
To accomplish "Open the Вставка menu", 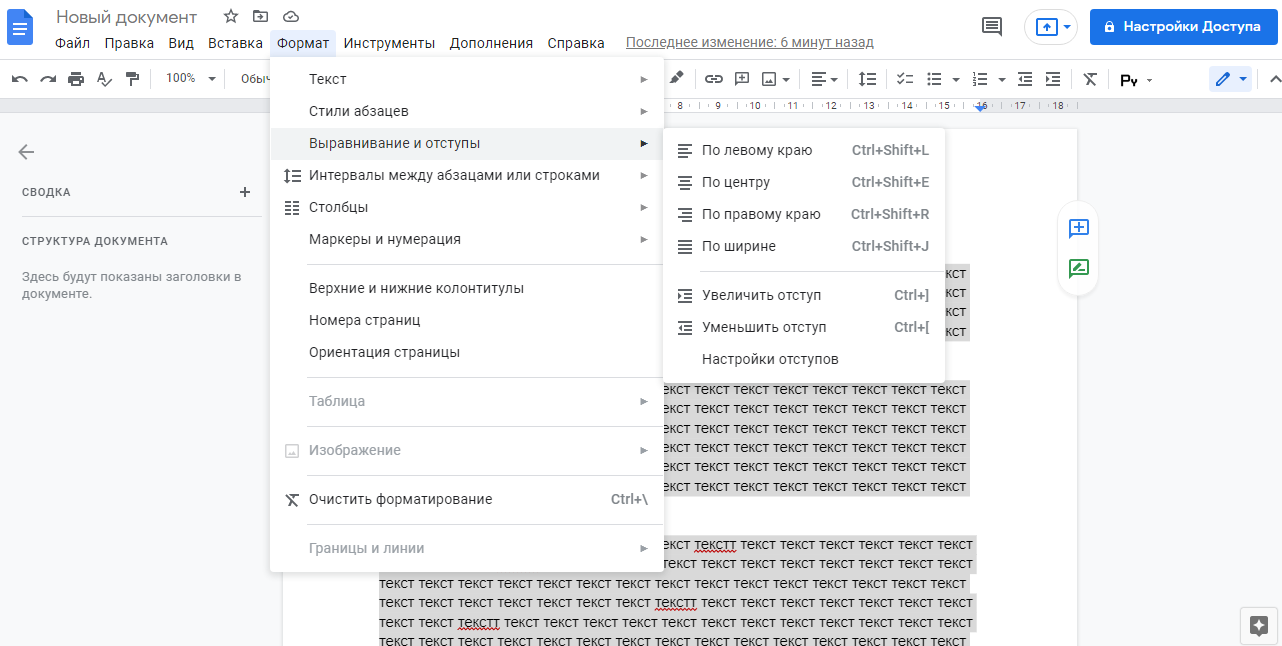I will (x=235, y=43).
